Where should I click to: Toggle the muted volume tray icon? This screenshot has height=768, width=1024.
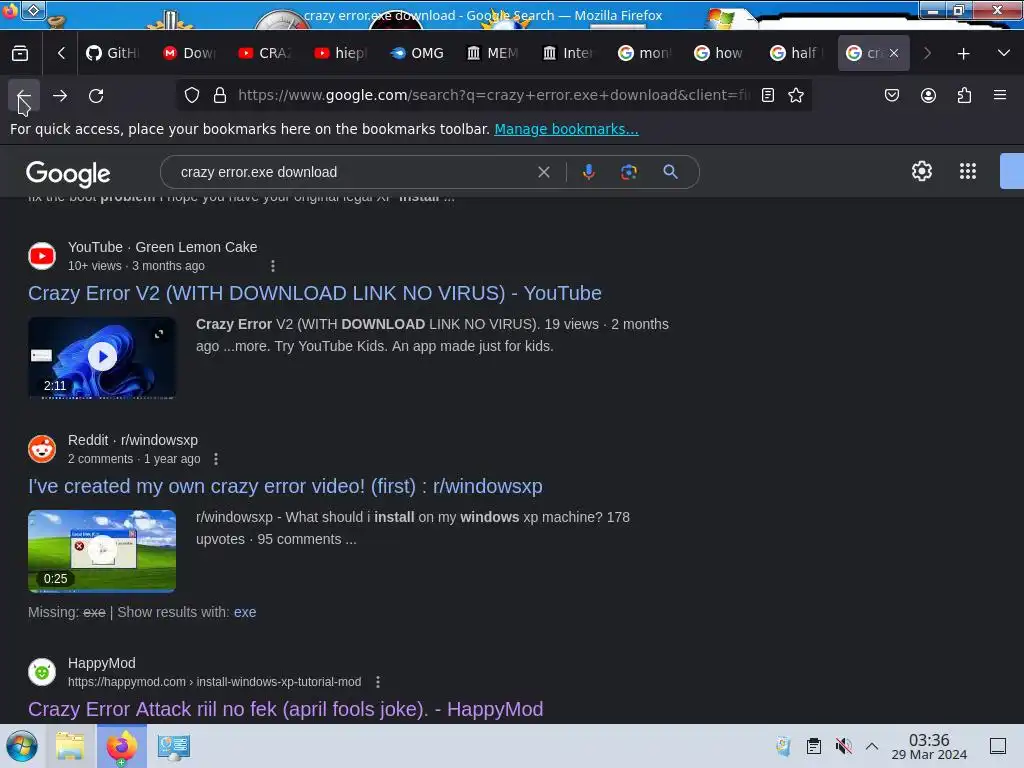click(843, 746)
